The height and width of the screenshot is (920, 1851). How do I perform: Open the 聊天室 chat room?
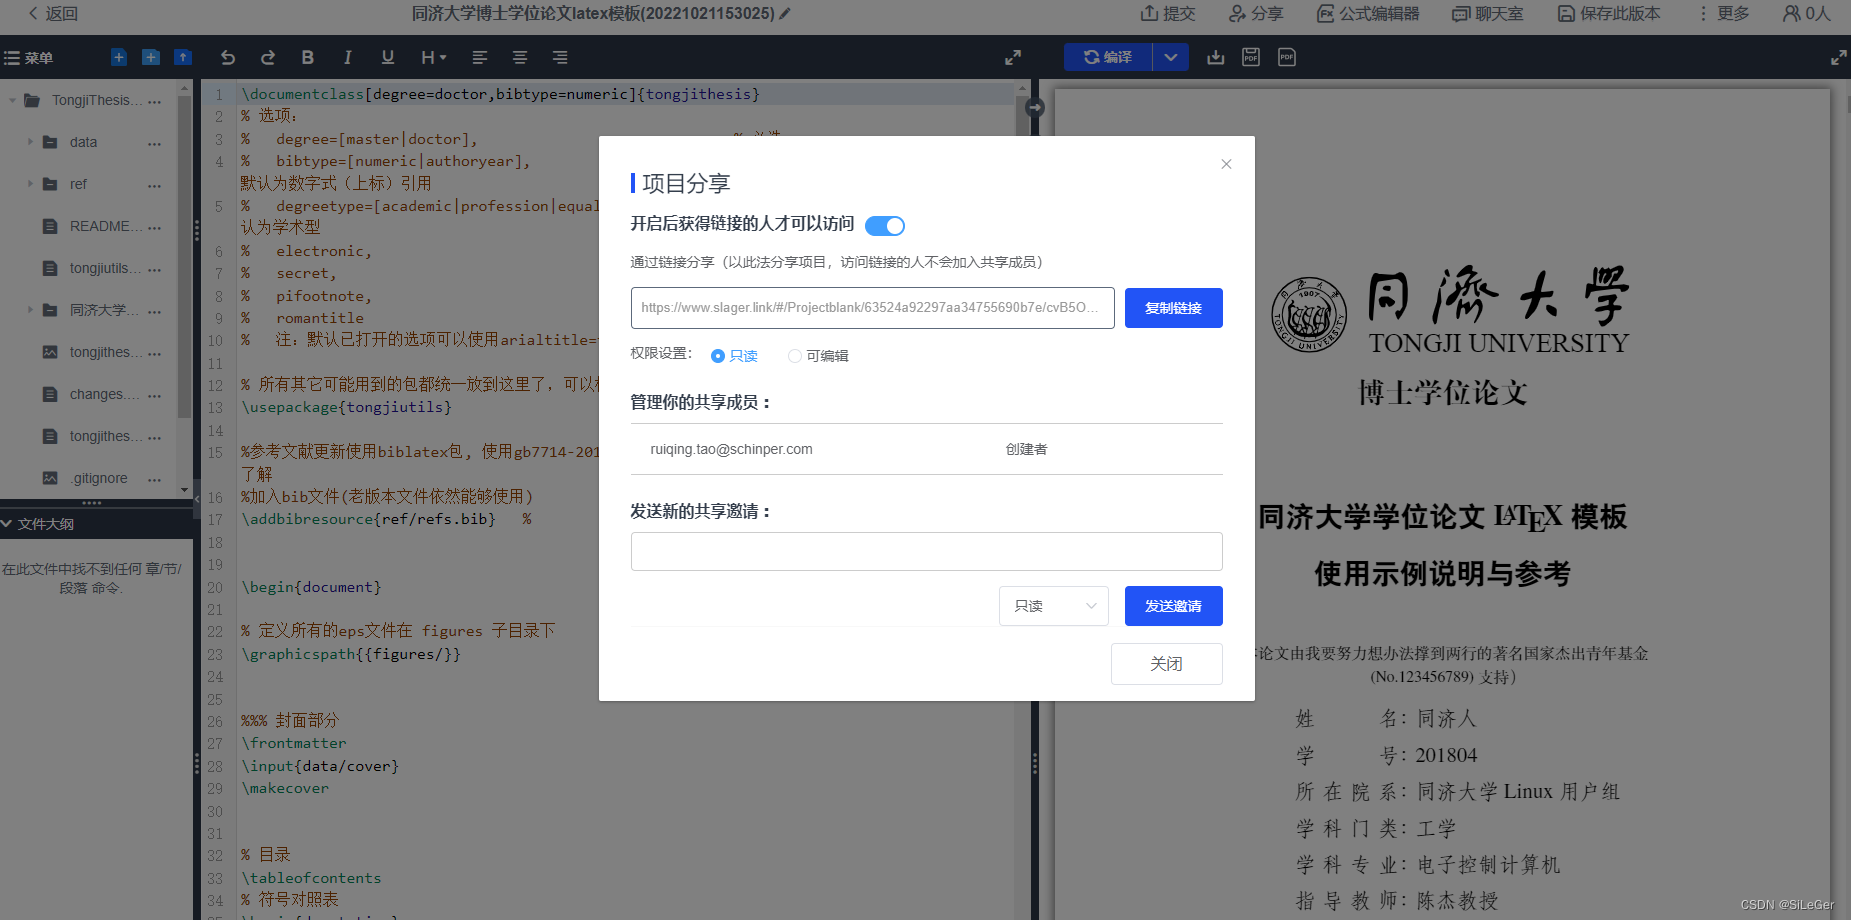(x=1488, y=14)
